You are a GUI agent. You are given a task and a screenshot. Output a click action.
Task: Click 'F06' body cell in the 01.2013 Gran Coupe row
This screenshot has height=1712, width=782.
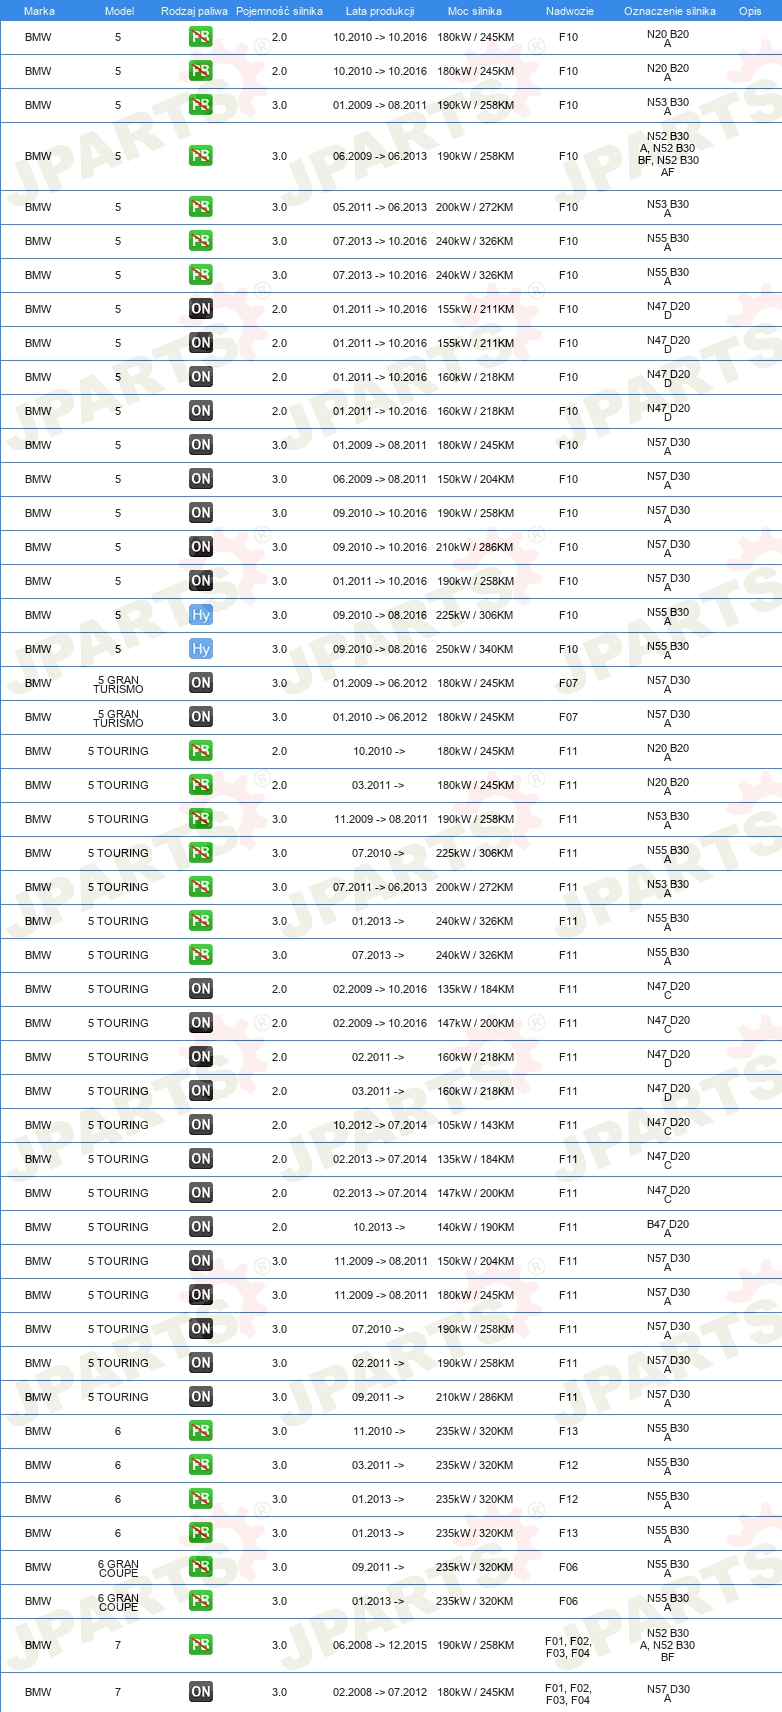click(x=568, y=1601)
